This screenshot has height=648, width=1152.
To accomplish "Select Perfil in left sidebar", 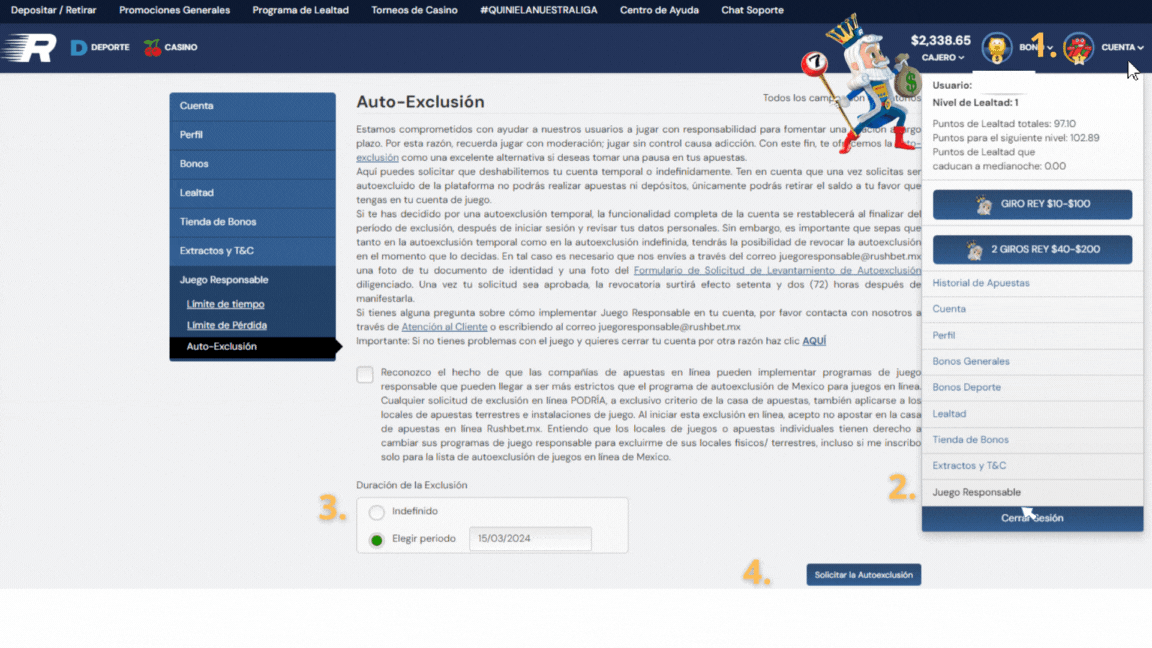I will click(253, 135).
